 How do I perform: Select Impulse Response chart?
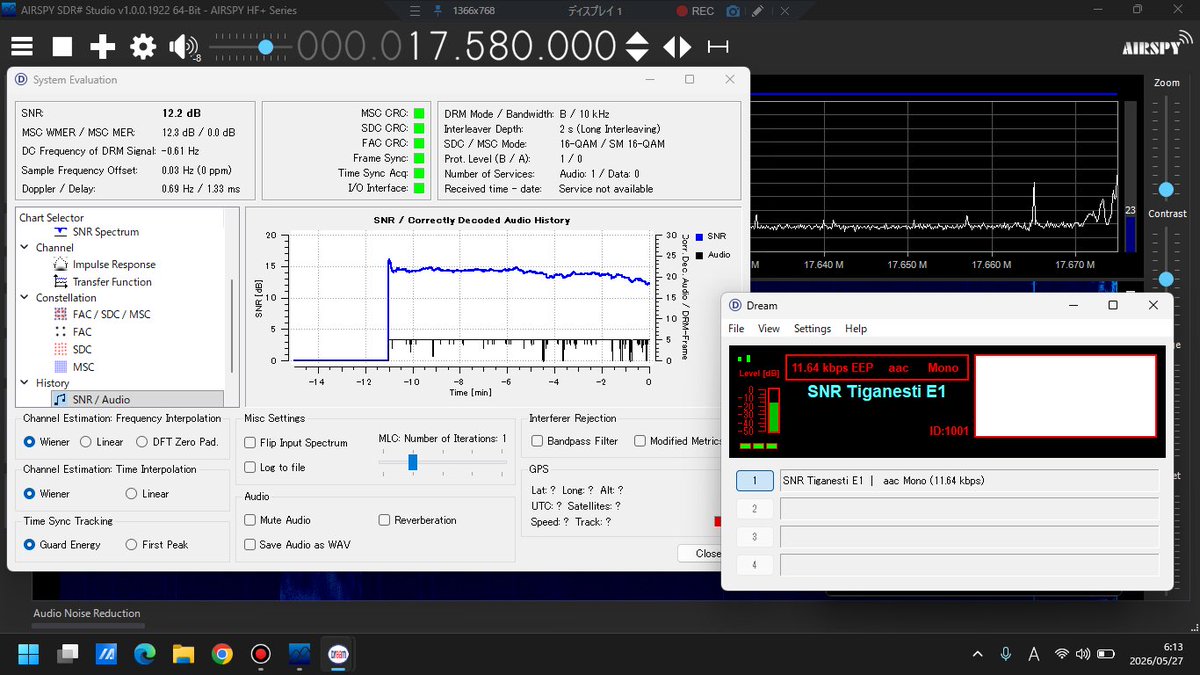104,265
